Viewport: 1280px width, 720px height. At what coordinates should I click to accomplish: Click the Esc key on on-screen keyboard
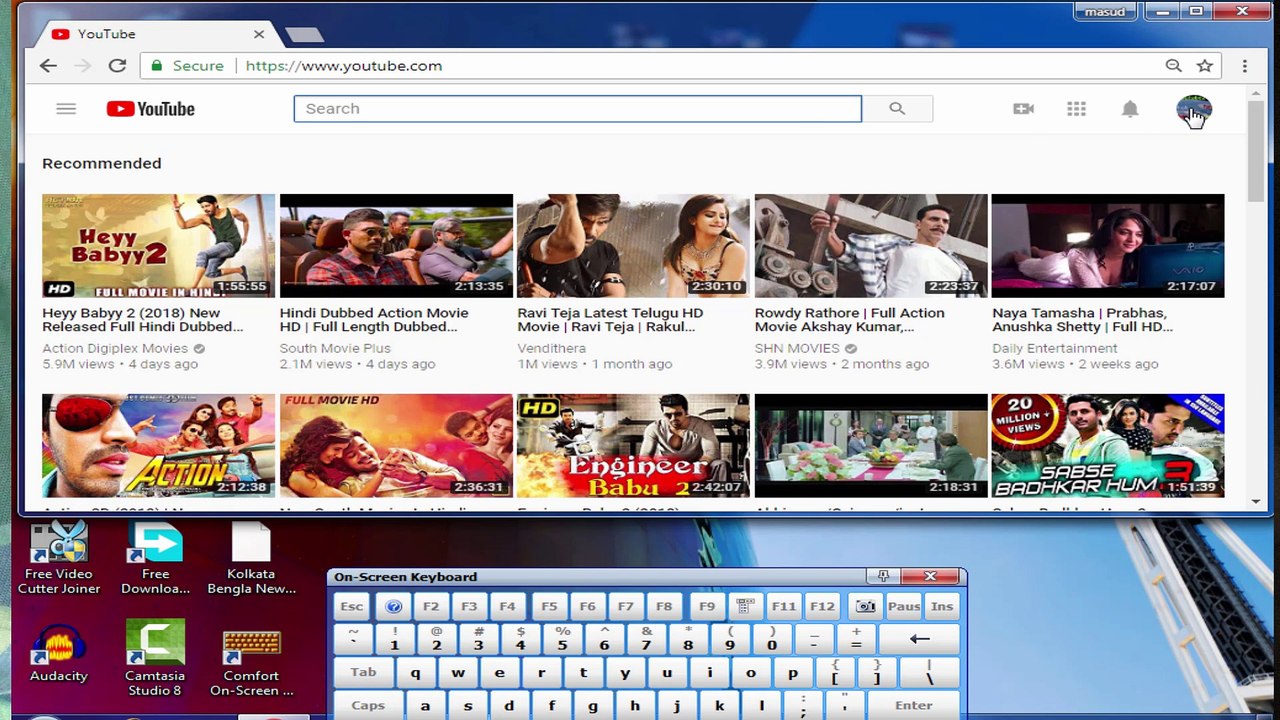click(x=351, y=607)
